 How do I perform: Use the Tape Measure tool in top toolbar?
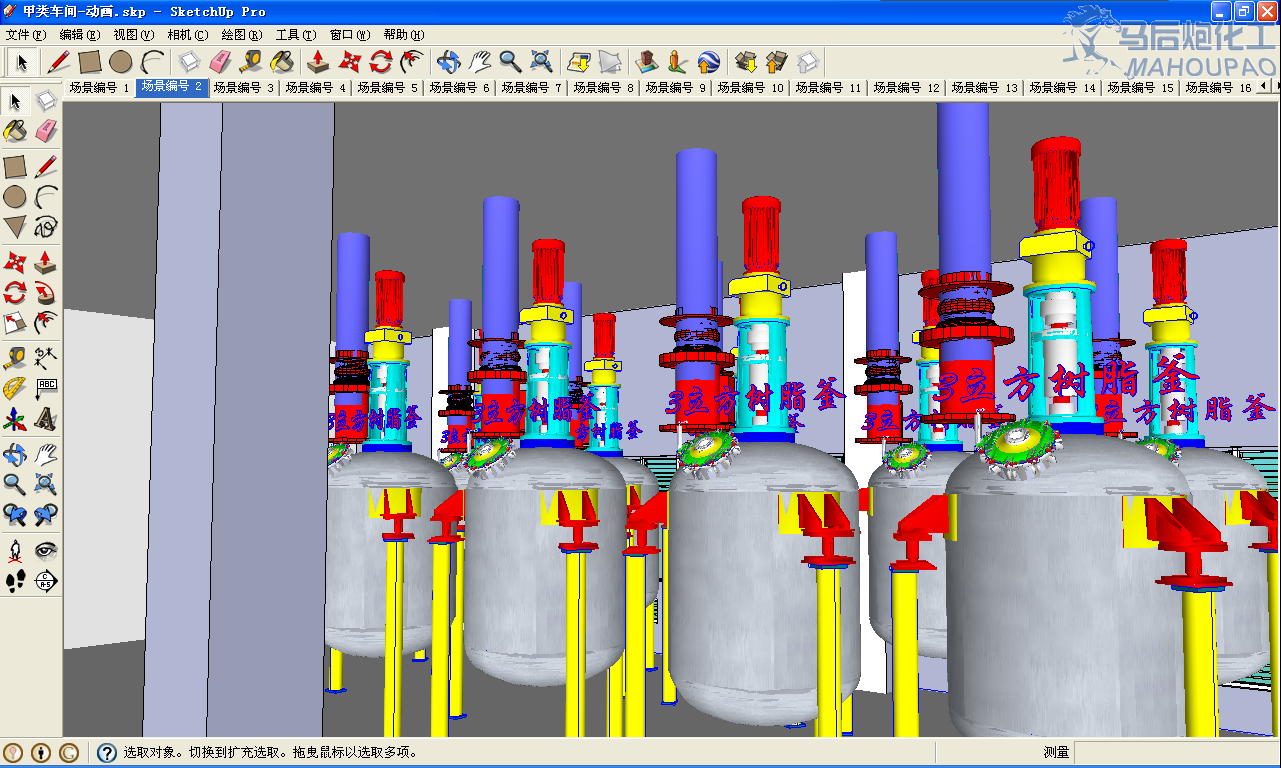(x=251, y=62)
